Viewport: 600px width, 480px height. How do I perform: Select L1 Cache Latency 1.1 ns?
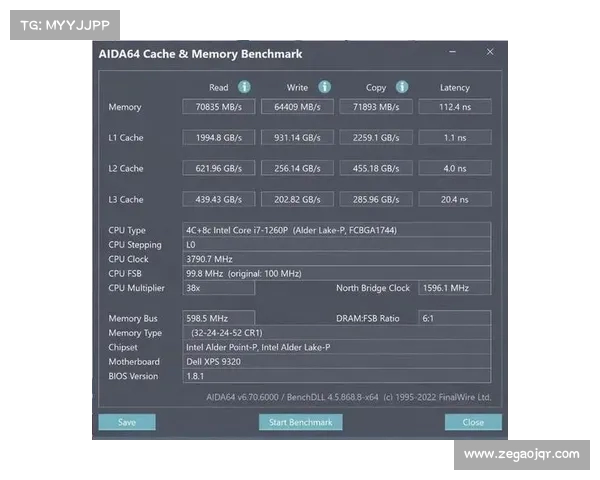[x=455, y=137]
